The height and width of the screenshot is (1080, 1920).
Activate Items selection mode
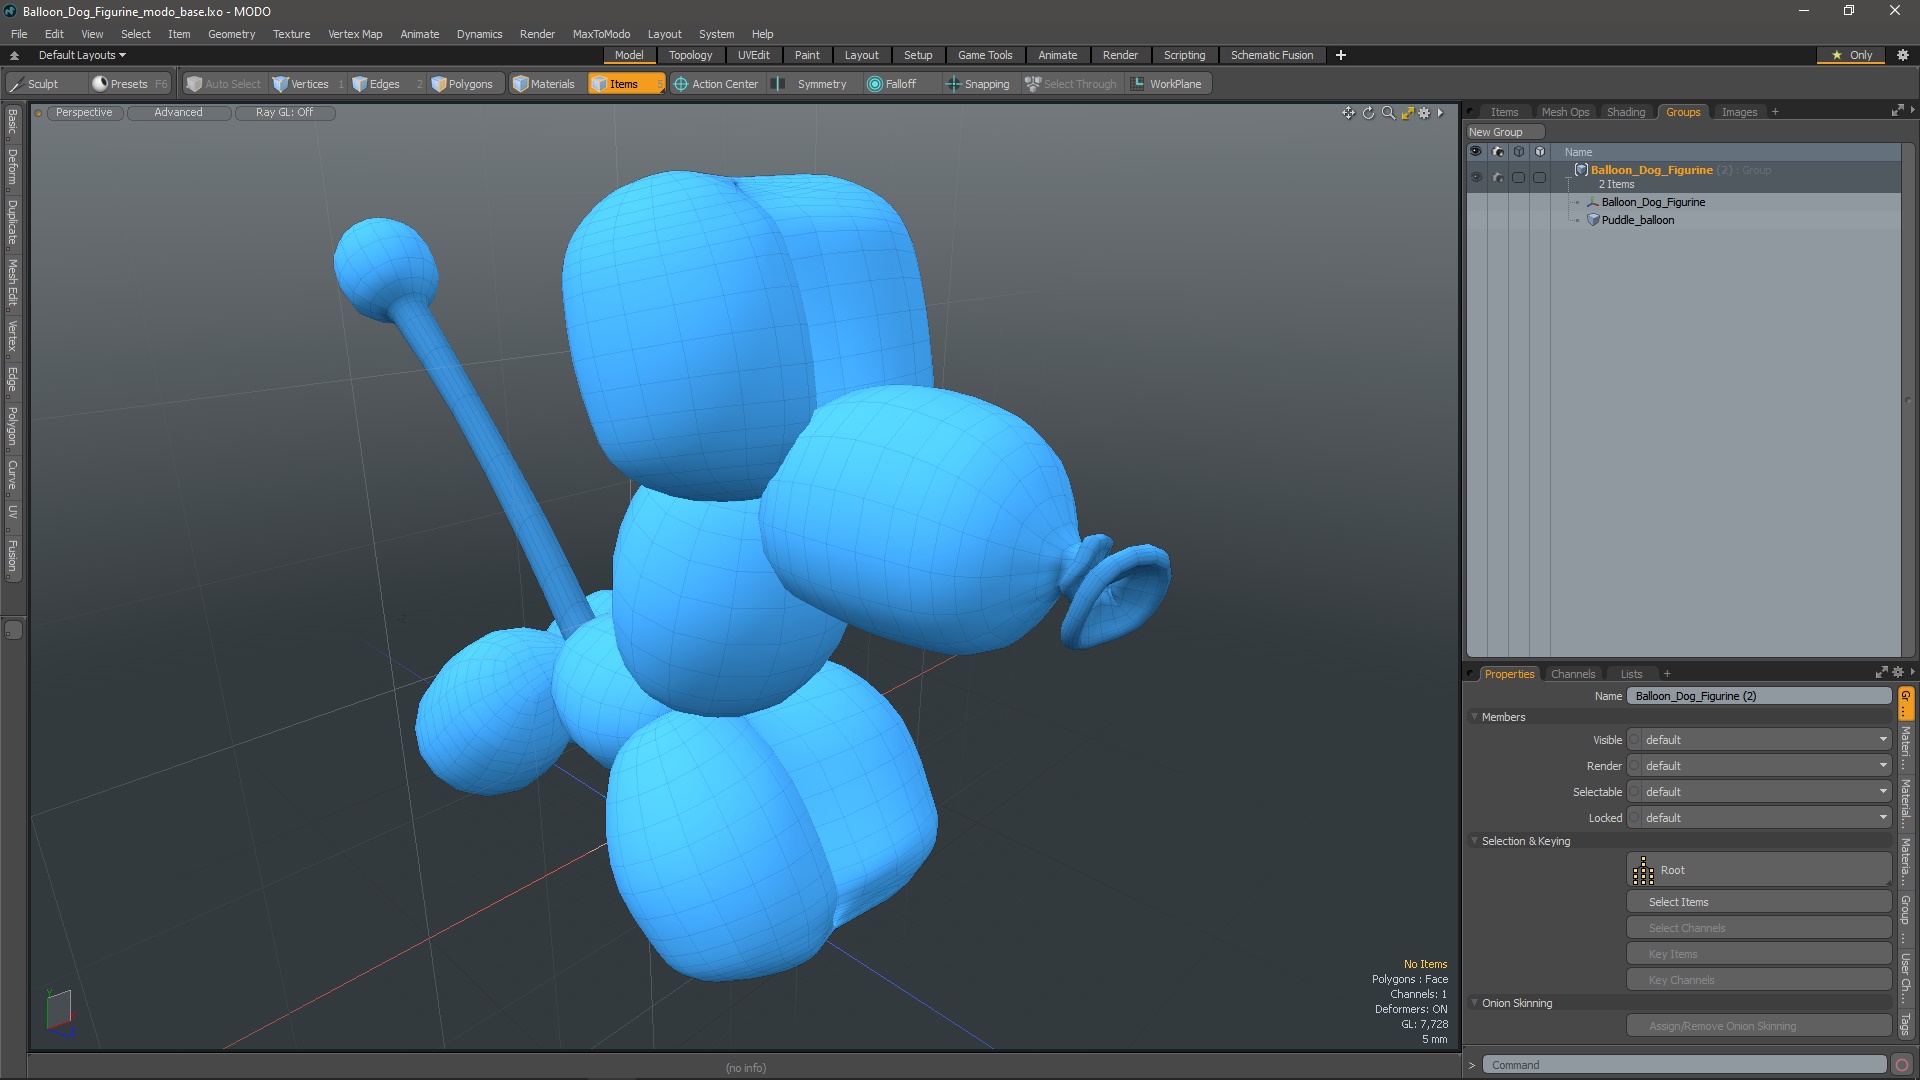(625, 84)
